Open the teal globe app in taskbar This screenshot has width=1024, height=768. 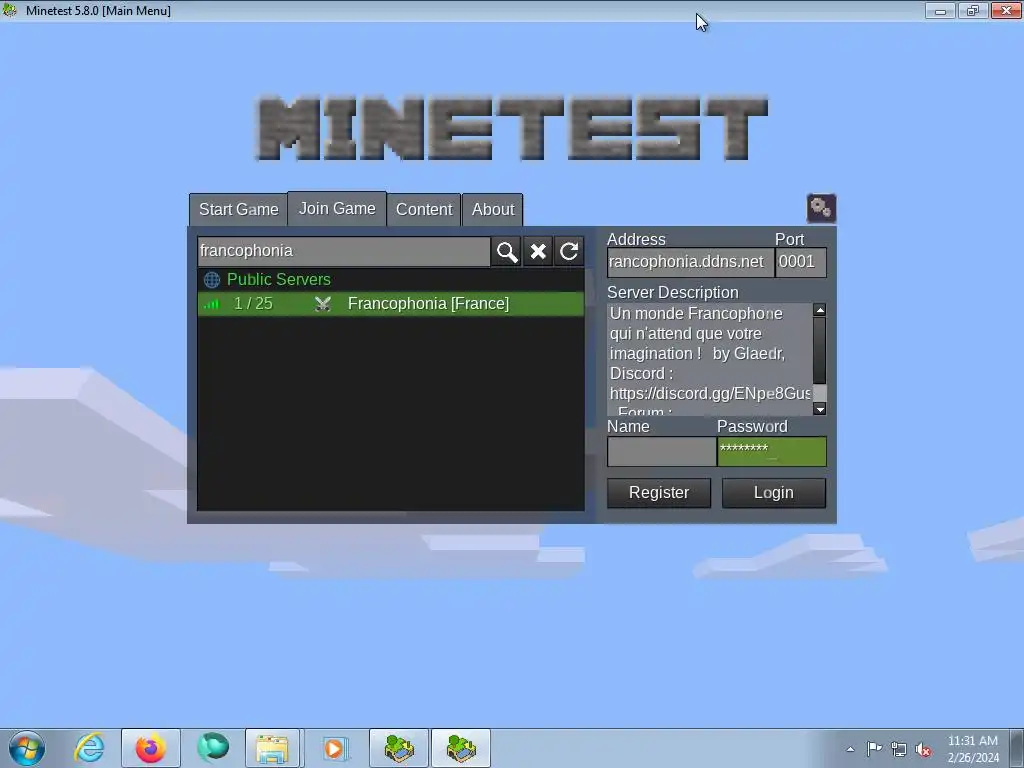[x=213, y=748]
